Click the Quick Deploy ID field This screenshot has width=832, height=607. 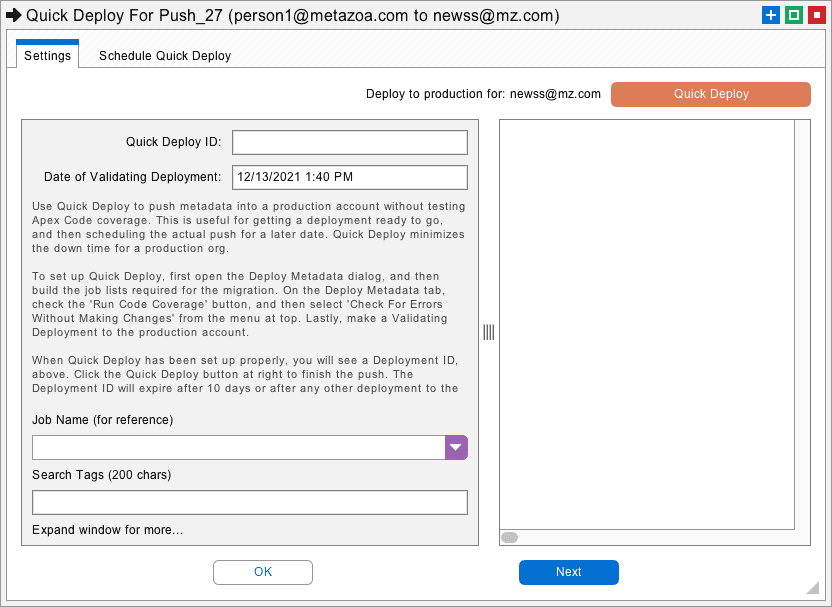click(x=350, y=142)
